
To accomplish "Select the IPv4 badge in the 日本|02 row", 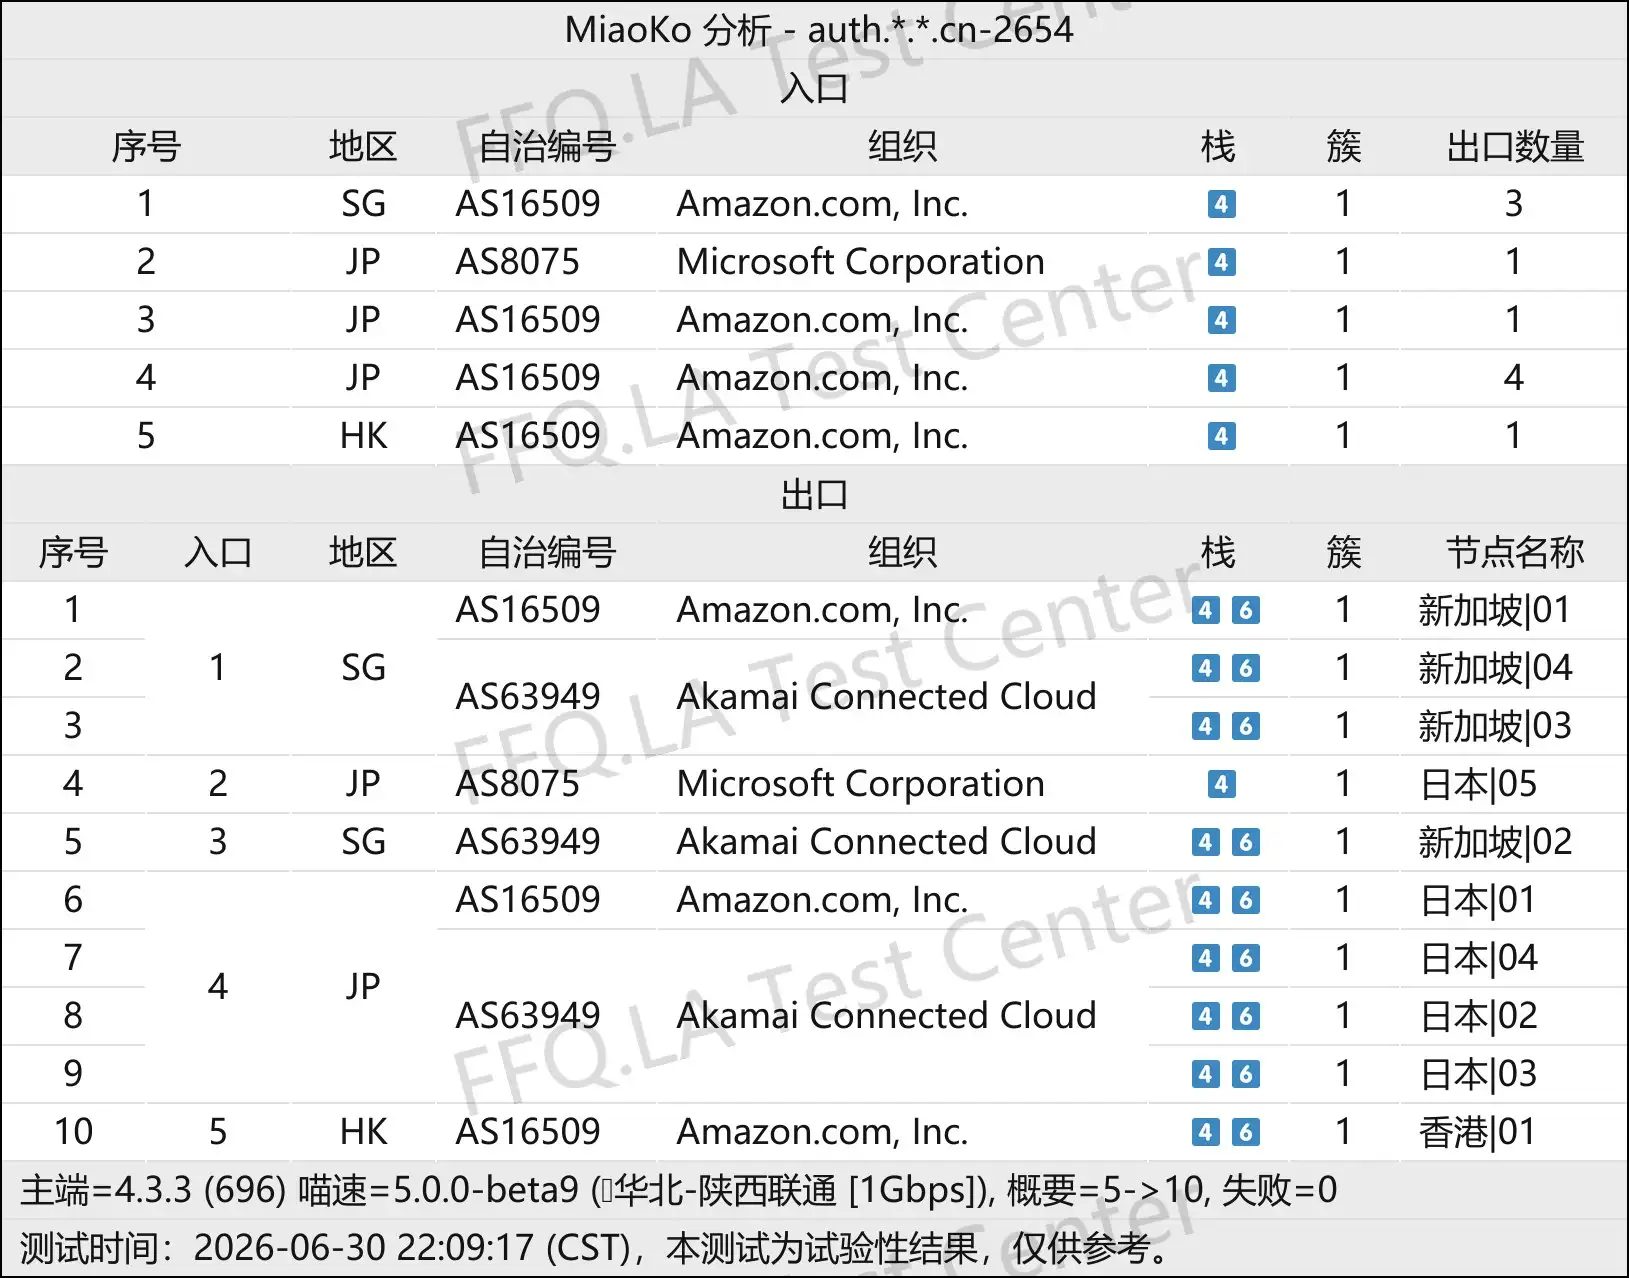I will click(x=1206, y=1016).
